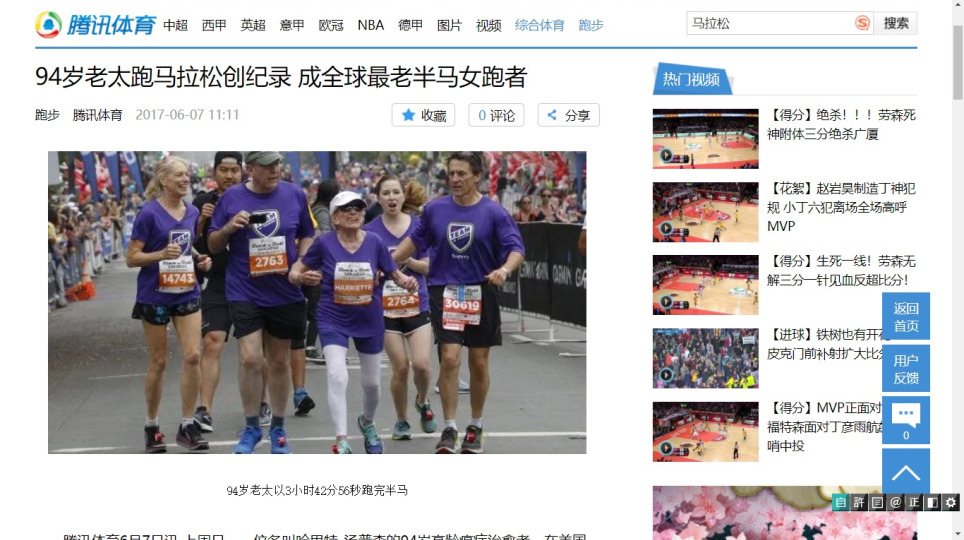Toggle the 自 button in bottom toolbar
964x540 pixels.
tap(840, 502)
